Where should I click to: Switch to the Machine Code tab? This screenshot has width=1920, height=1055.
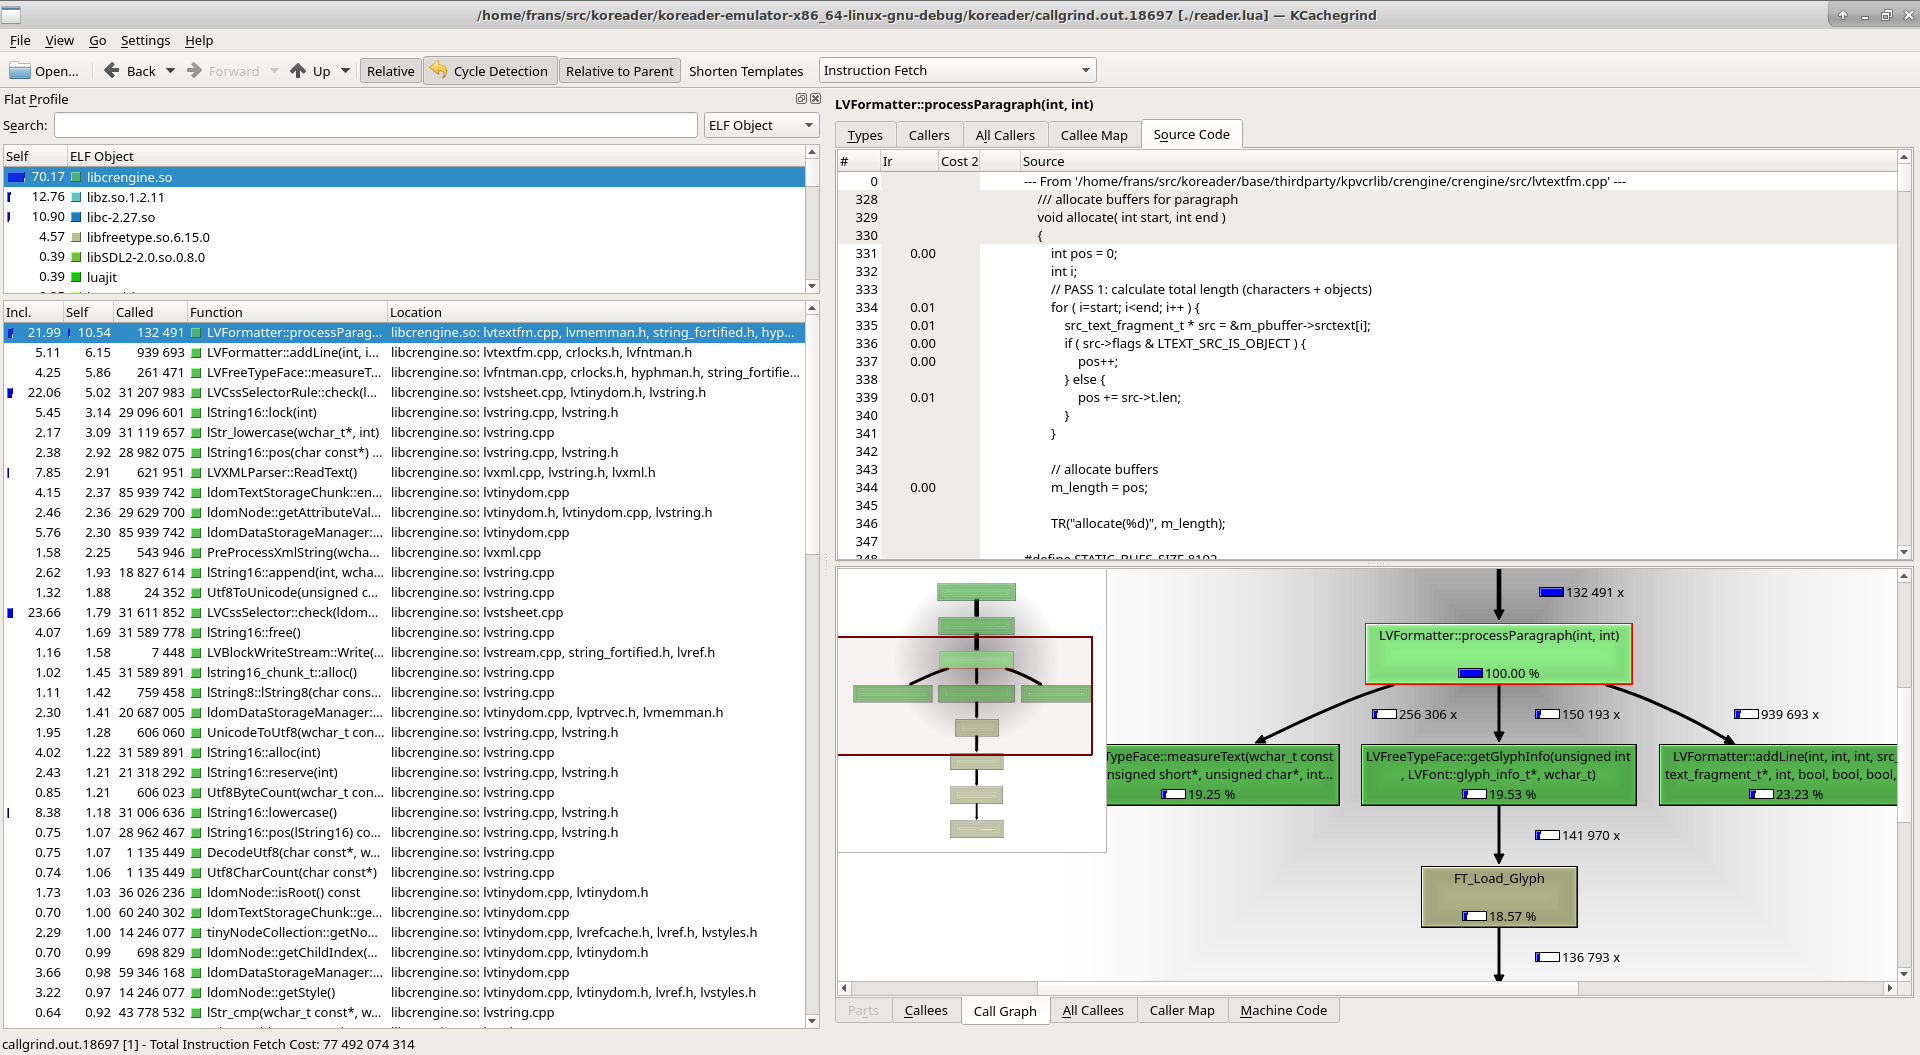[1284, 1010]
